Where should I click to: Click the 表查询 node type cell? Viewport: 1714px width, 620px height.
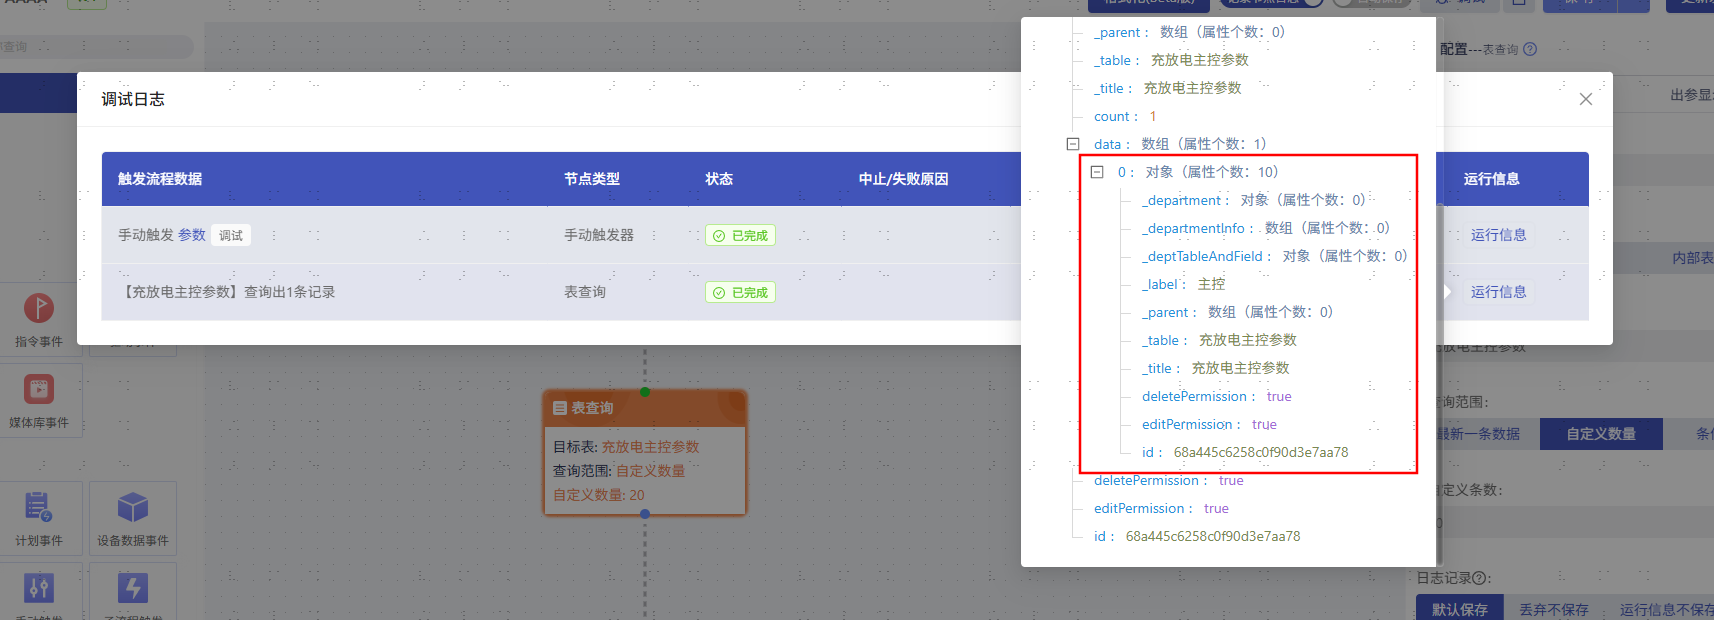[585, 292]
